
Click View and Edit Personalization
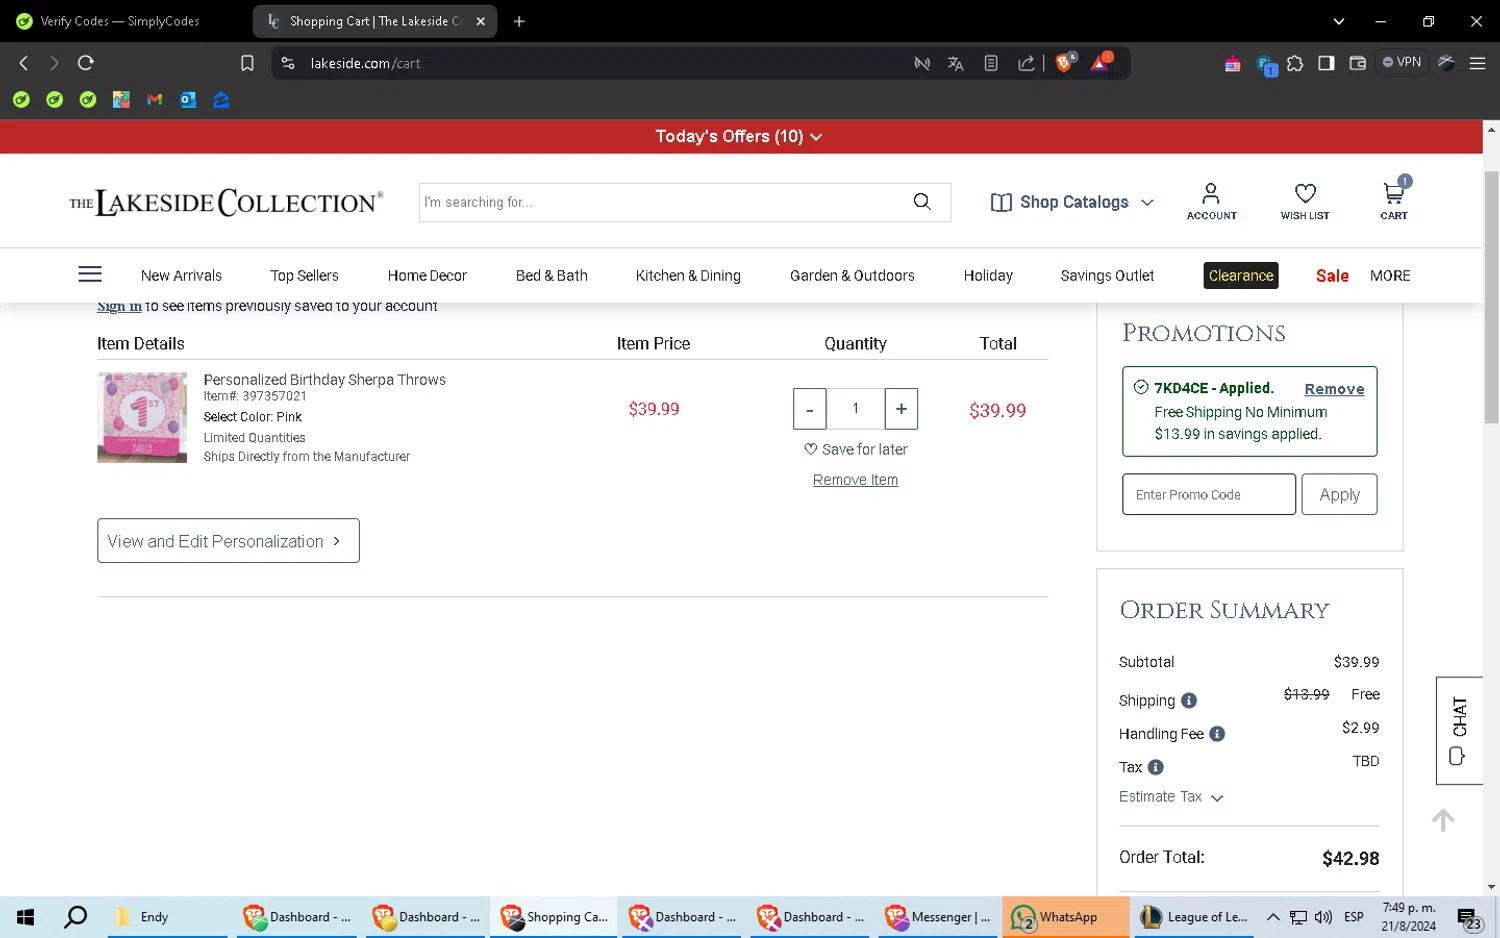pyautogui.click(x=228, y=541)
